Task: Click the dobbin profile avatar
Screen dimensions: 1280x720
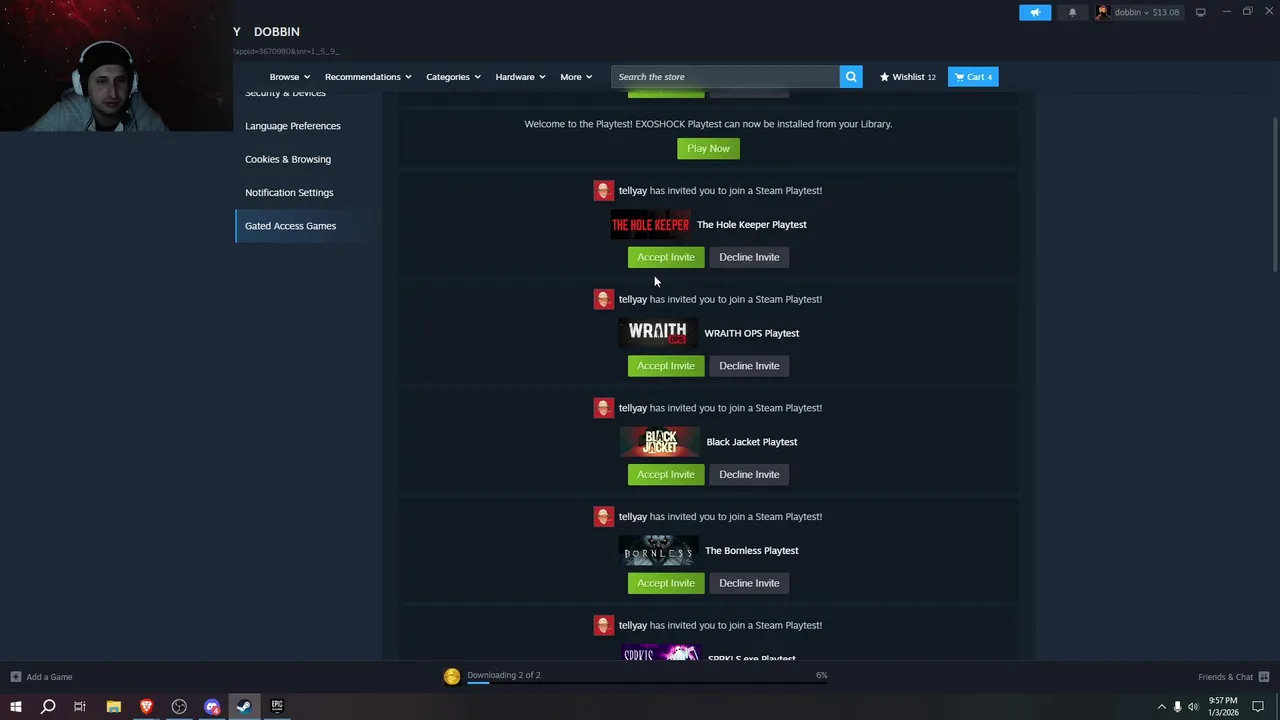Action: [x=1102, y=12]
